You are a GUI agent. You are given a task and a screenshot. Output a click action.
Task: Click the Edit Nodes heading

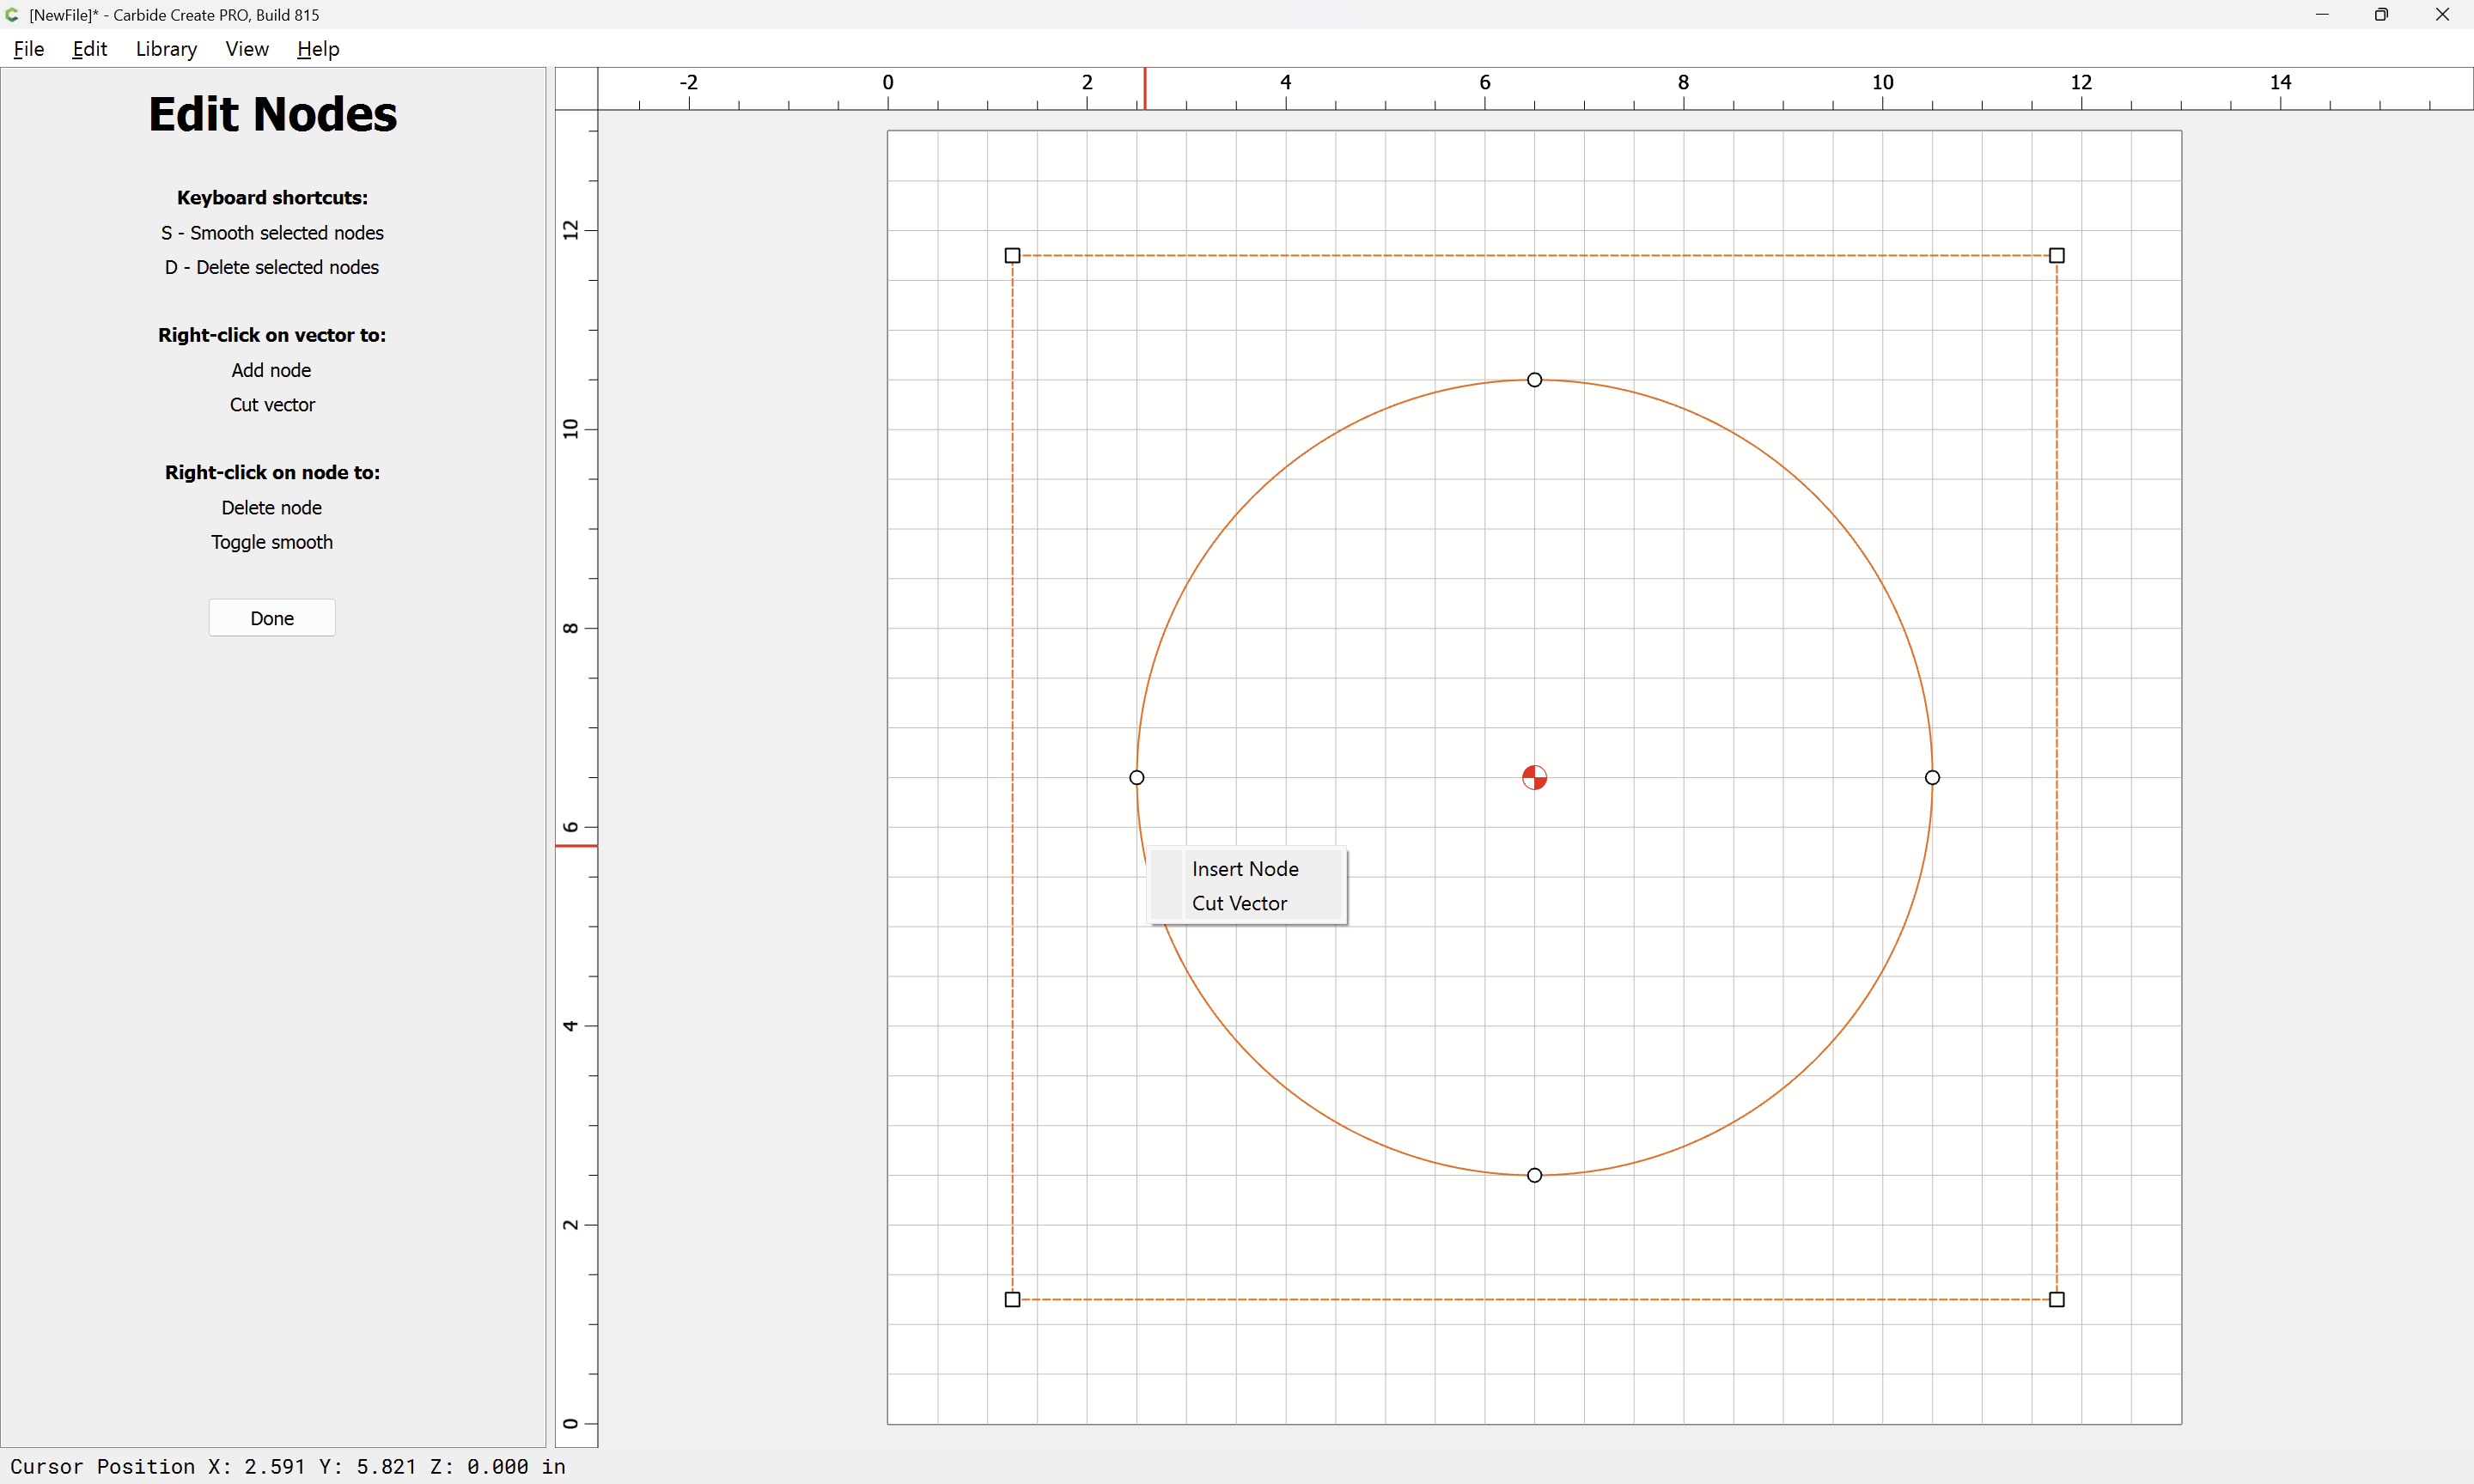point(272,114)
